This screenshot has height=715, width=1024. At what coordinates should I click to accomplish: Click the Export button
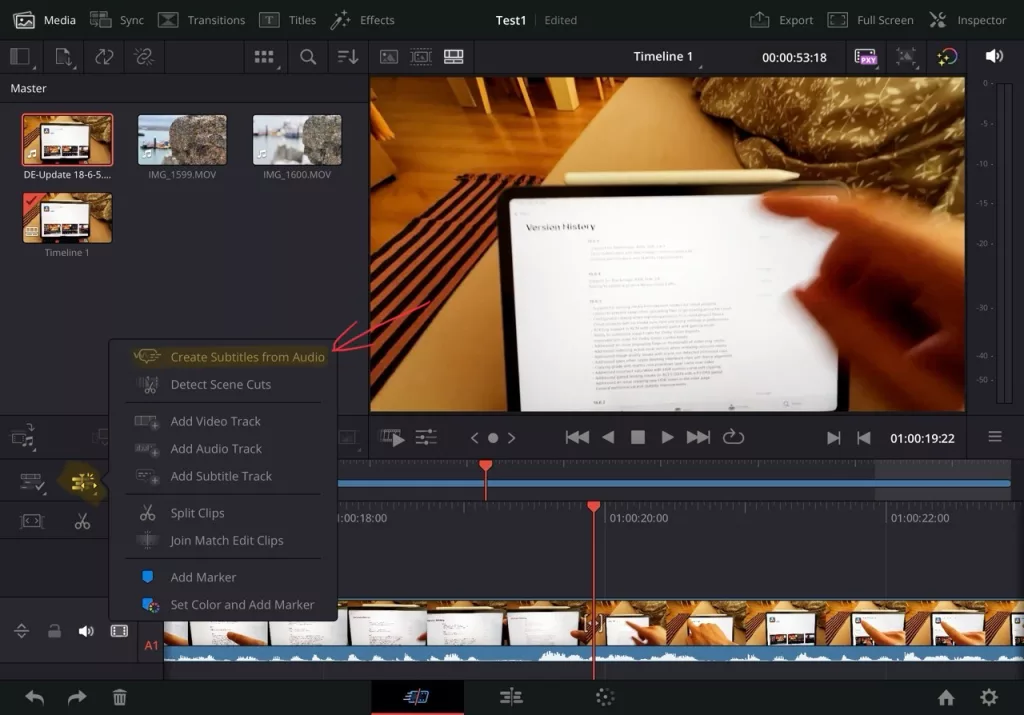click(781, 19)
